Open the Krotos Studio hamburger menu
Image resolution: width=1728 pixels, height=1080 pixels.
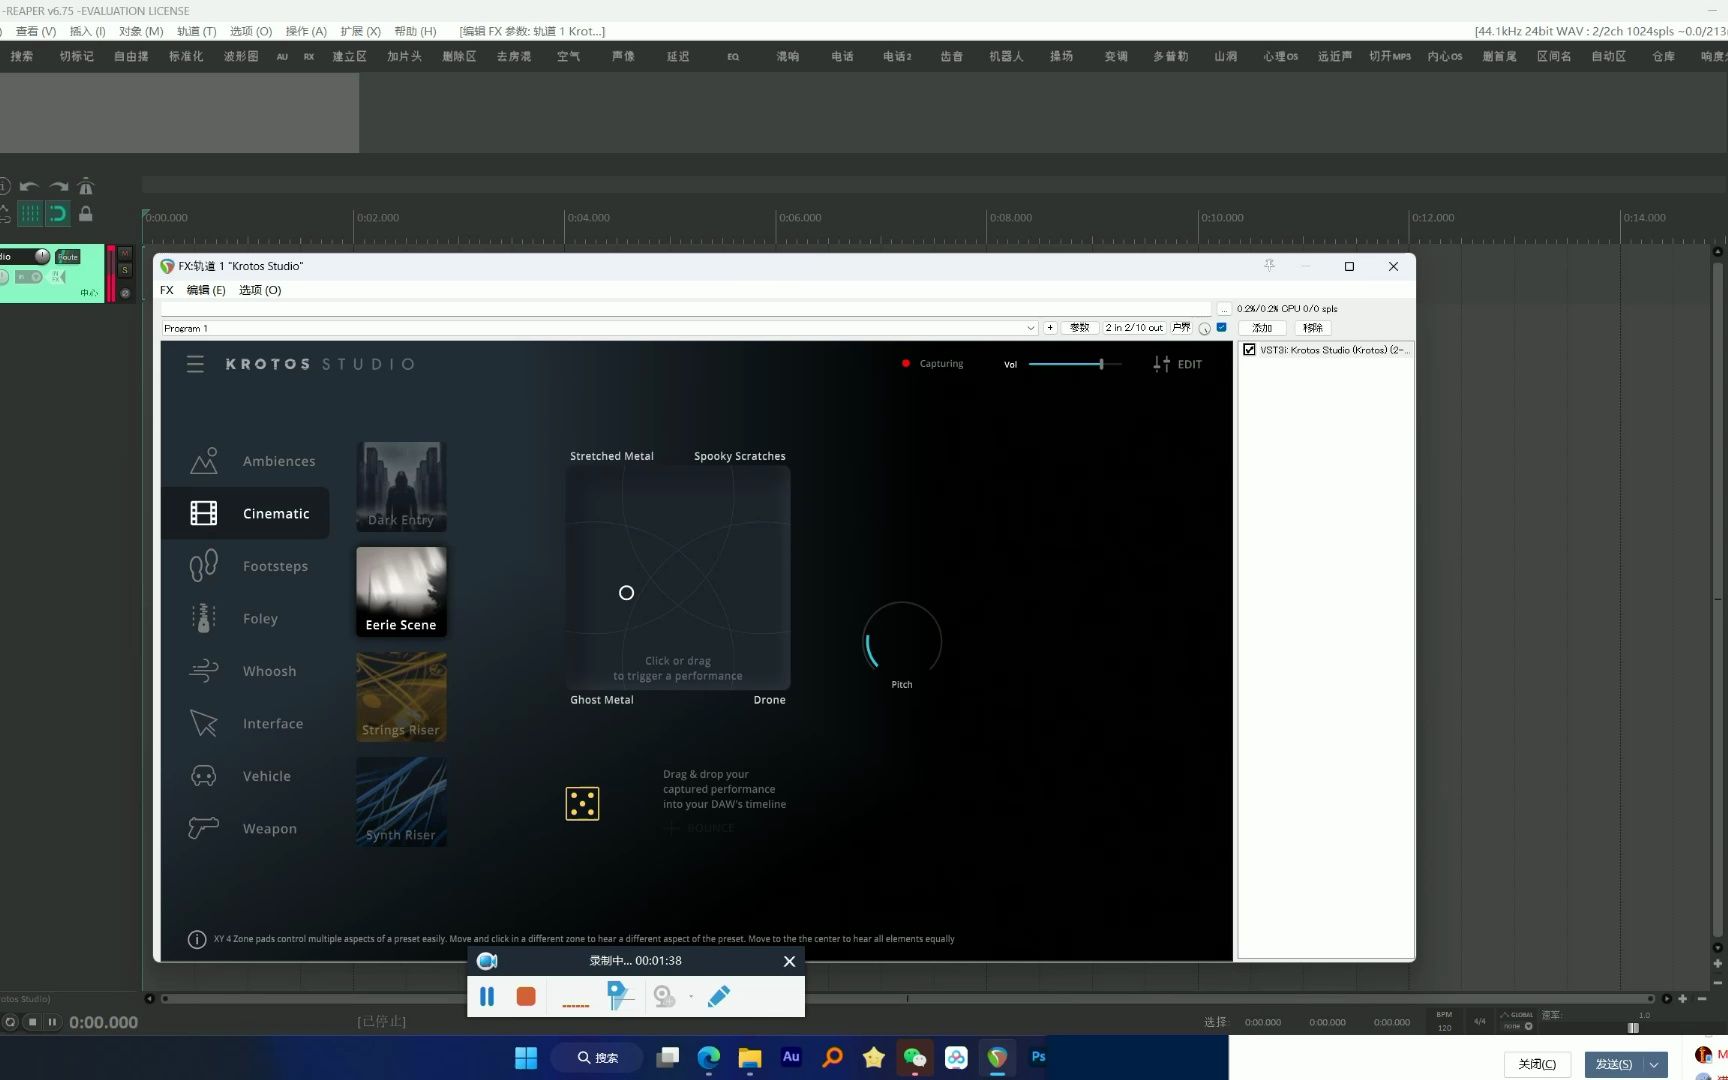[195, 364]
